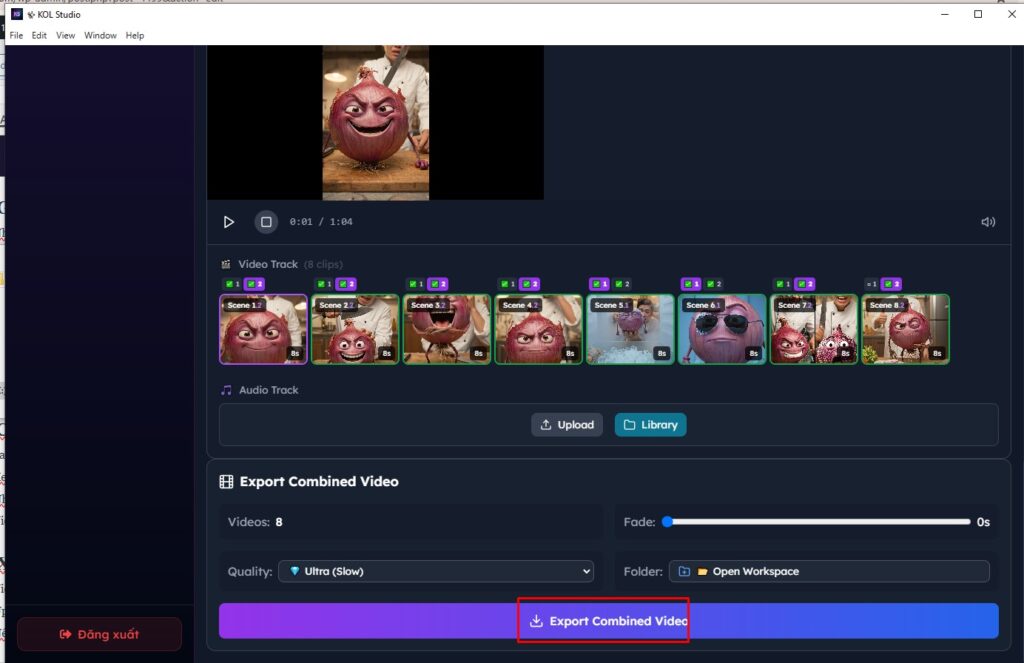Mute the preview with the speaker icon
The height and width of the screenshot is (663, 1024).
coord(988,222)
